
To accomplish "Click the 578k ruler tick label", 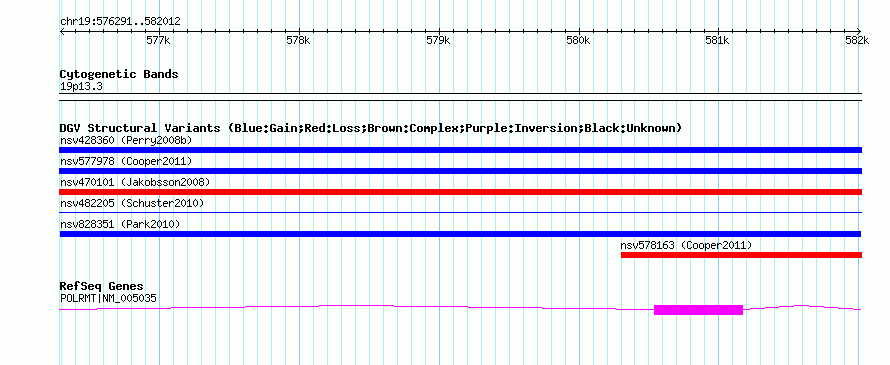I will tap(298, 40).
